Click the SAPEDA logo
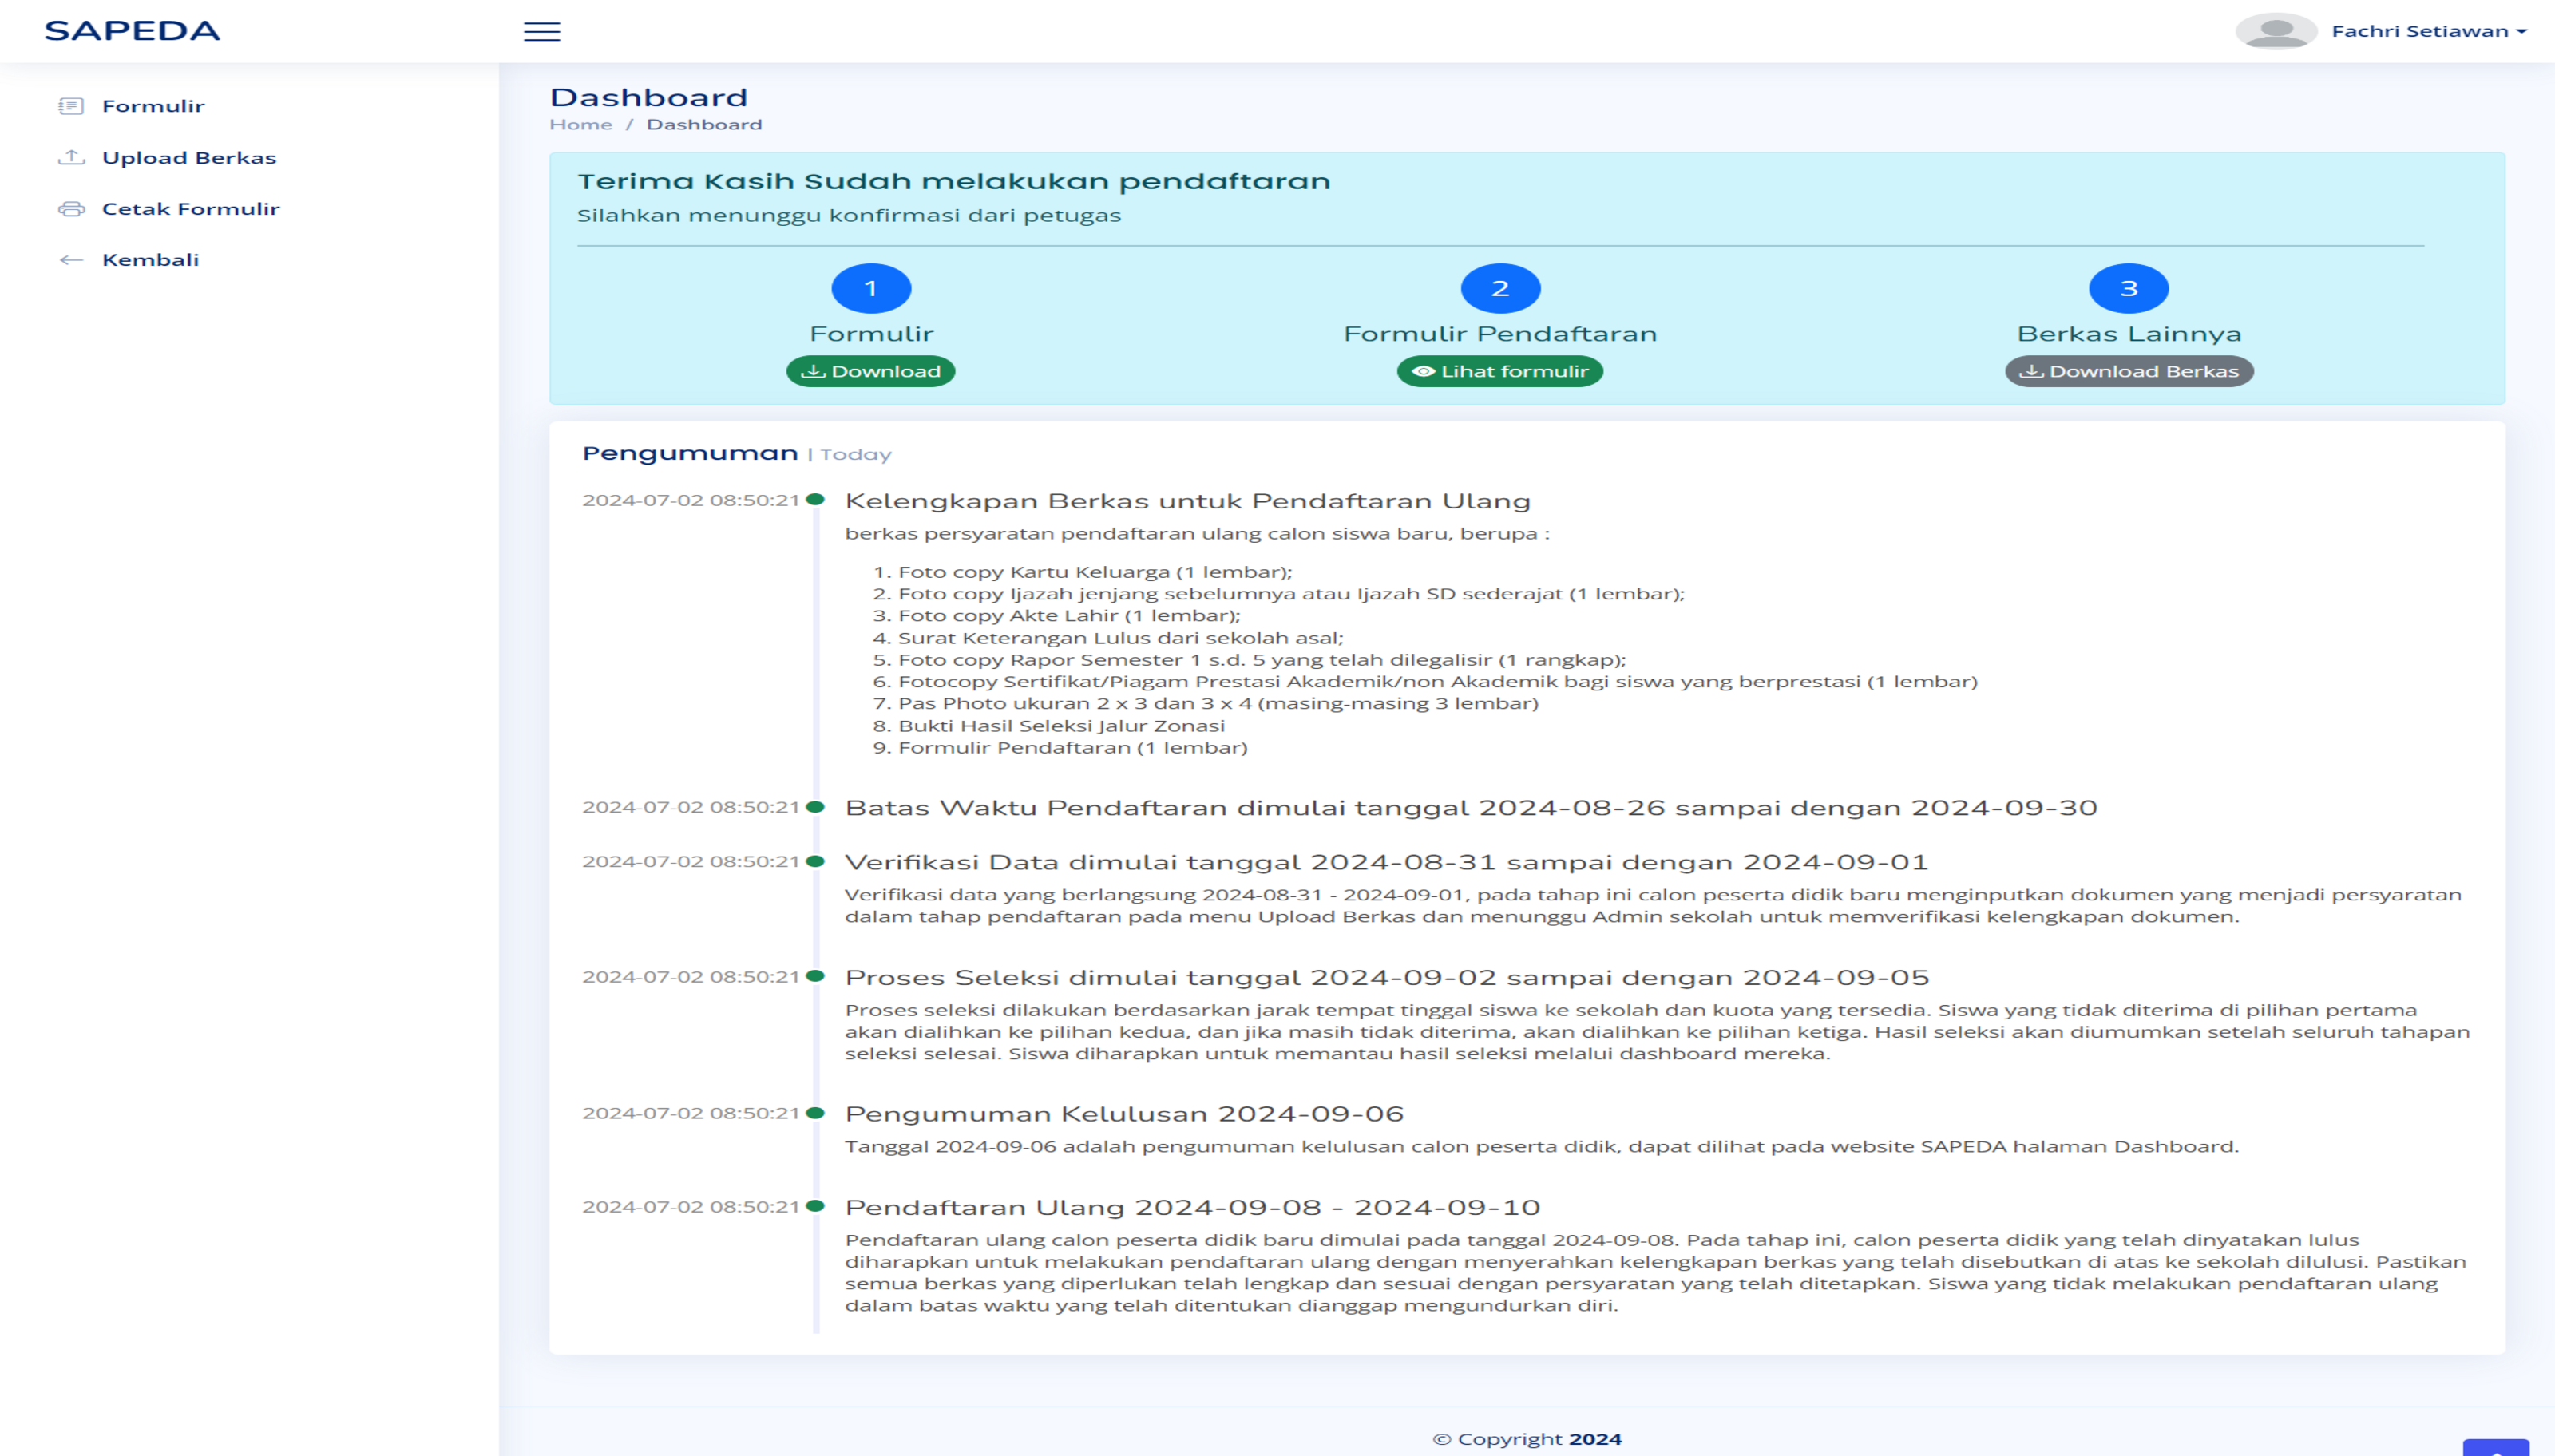This screenshot has width=2555, height=1456. [x=132, y=31]
